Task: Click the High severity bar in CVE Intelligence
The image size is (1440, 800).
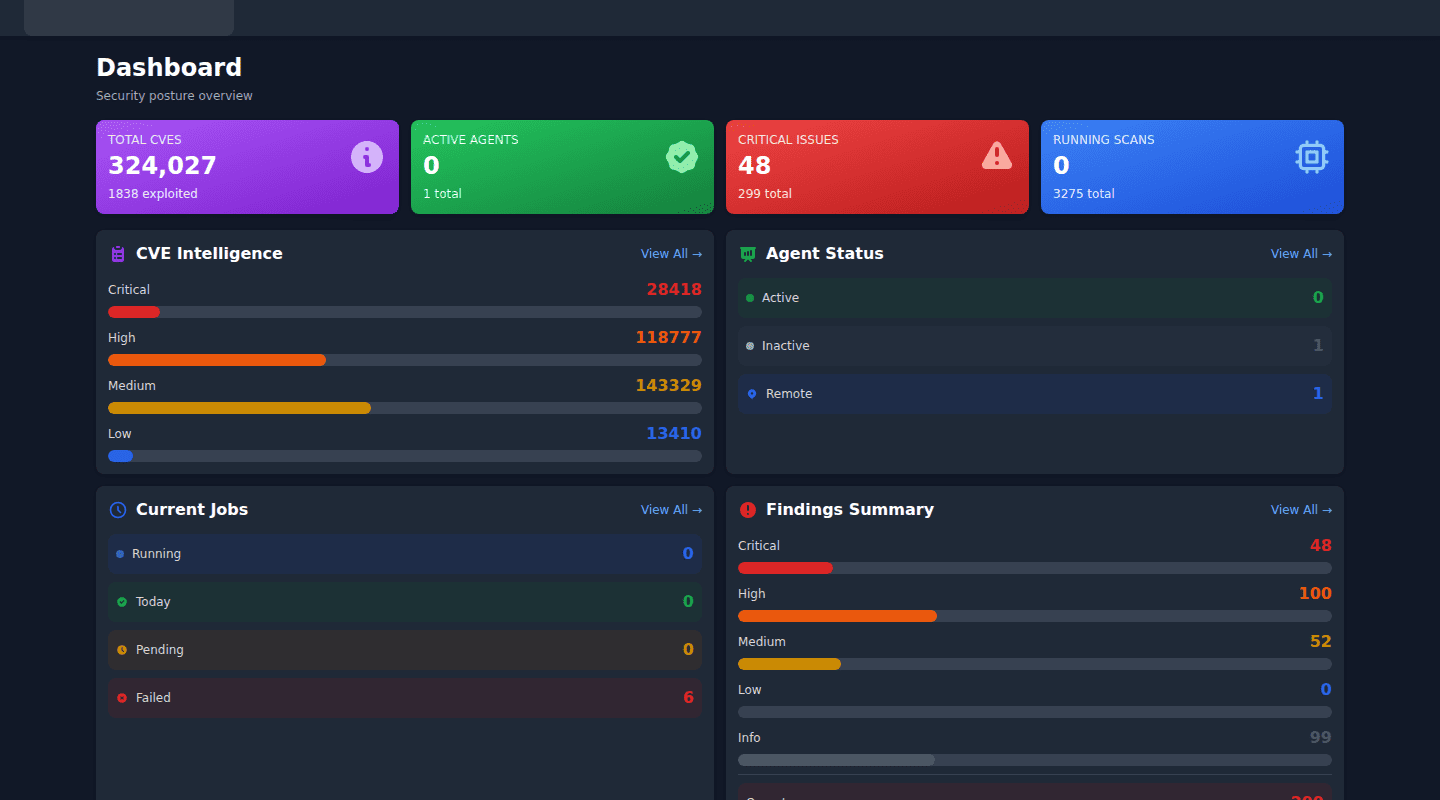Action: [405, 360]
